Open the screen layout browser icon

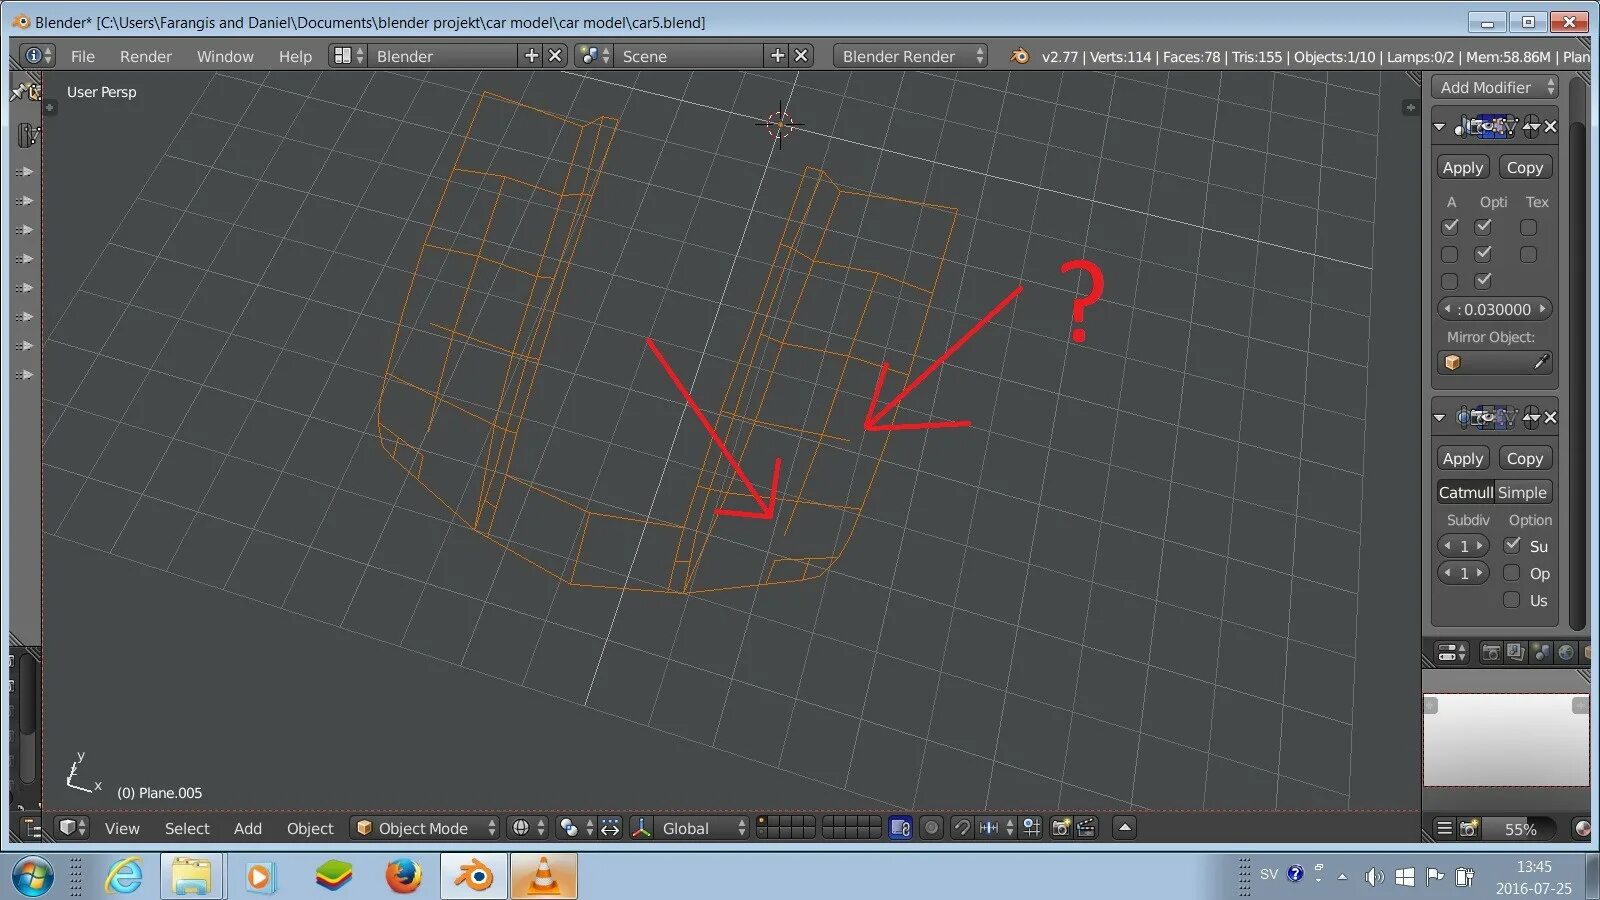(x=349, y=56)
